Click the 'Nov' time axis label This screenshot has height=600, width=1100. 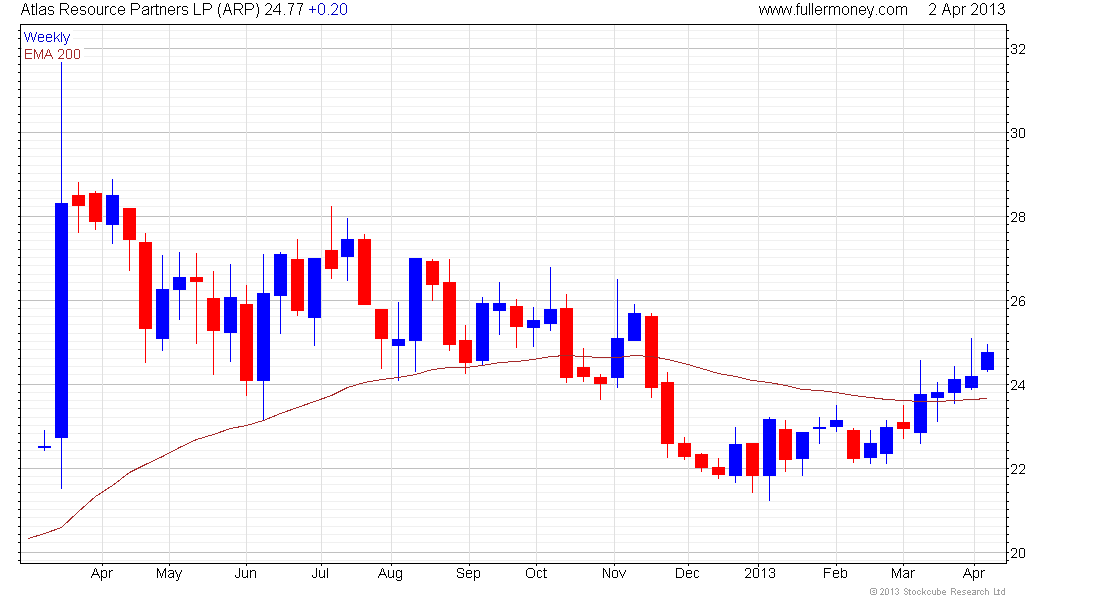tap(614, 573)
